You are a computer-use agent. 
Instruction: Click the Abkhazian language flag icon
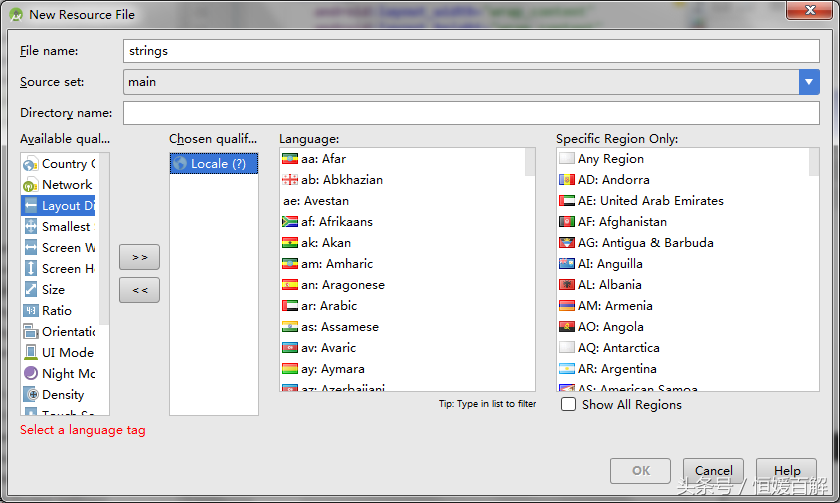coord(290,180)
